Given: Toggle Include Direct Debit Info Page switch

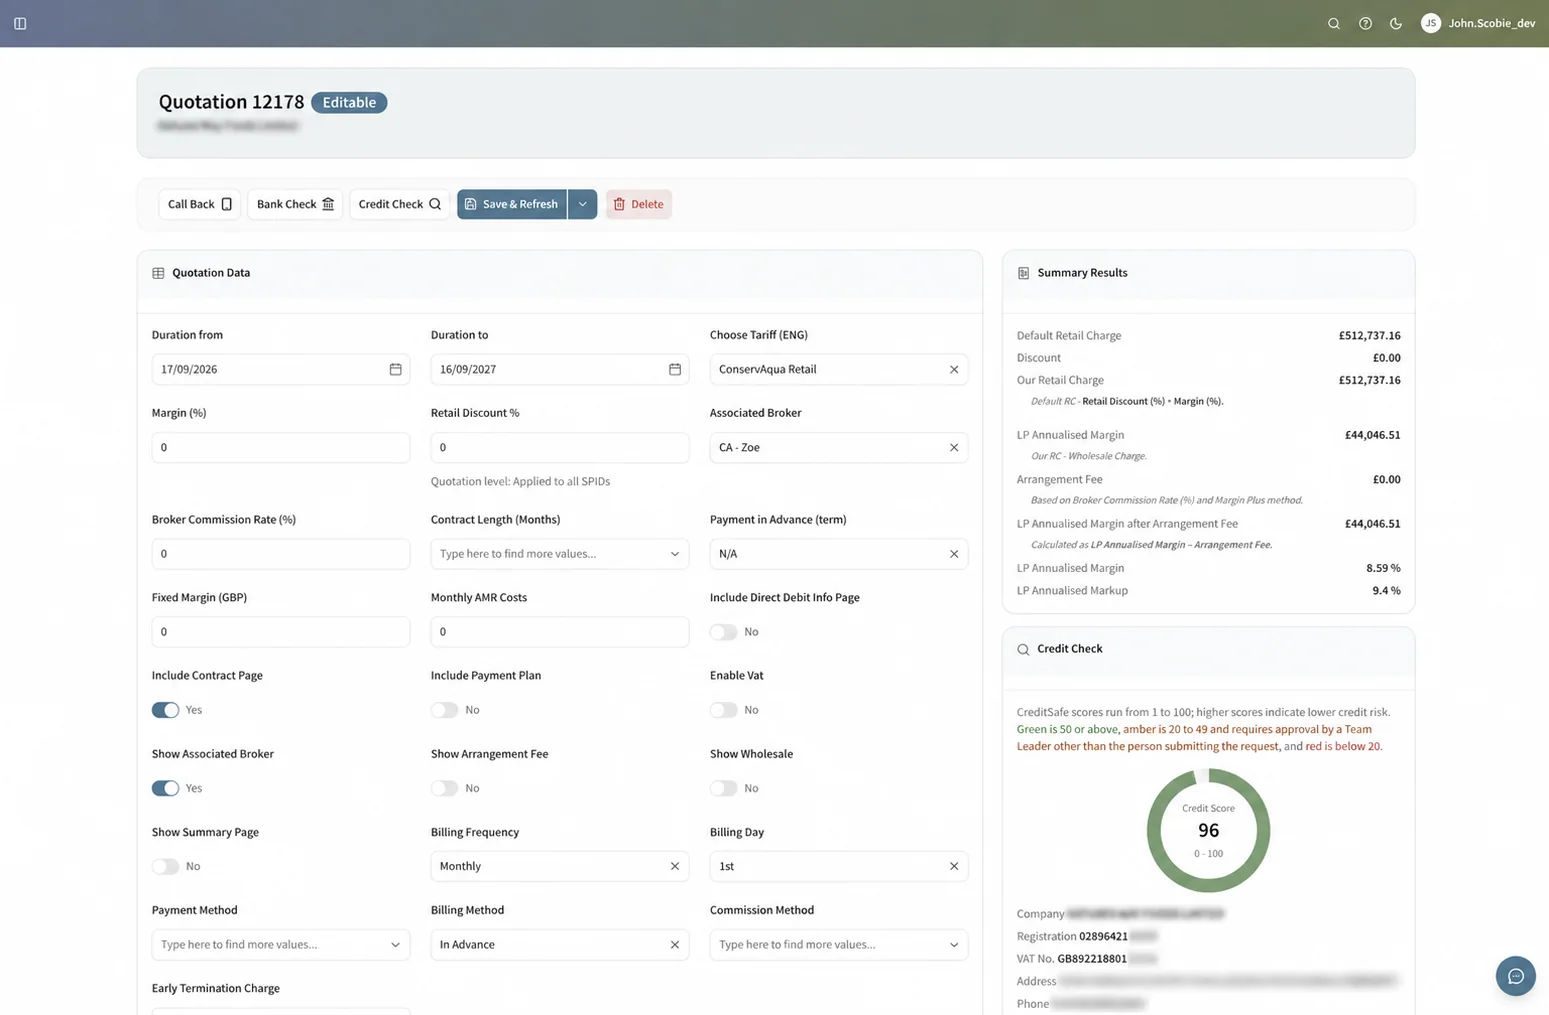Looking at the screenshot, I should (723, 632).
